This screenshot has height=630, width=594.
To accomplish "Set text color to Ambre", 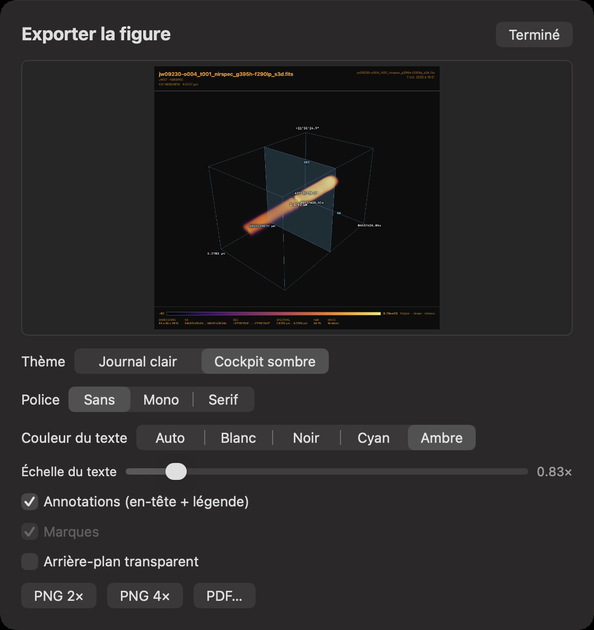I will 442,438.
